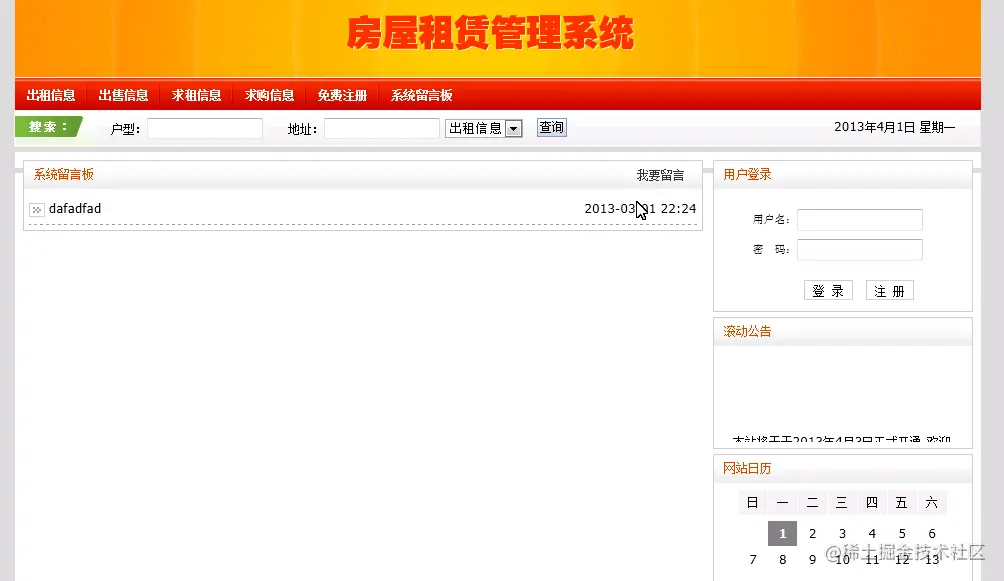Screen dimensions: 1004x581
Task: Click the 查询 query button
Action: [550, 127]
